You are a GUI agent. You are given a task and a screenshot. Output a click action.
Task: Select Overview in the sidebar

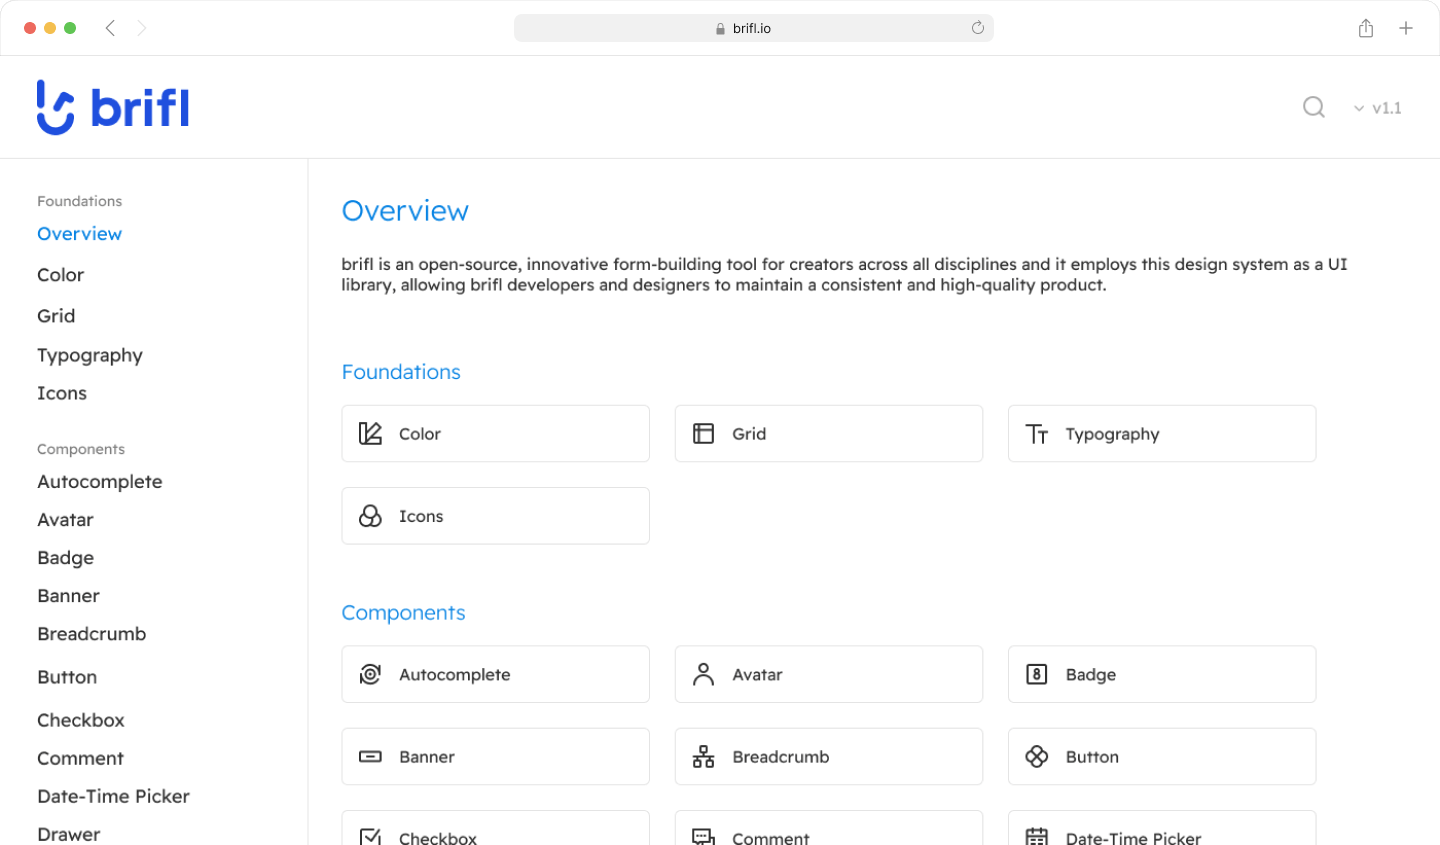79,233
